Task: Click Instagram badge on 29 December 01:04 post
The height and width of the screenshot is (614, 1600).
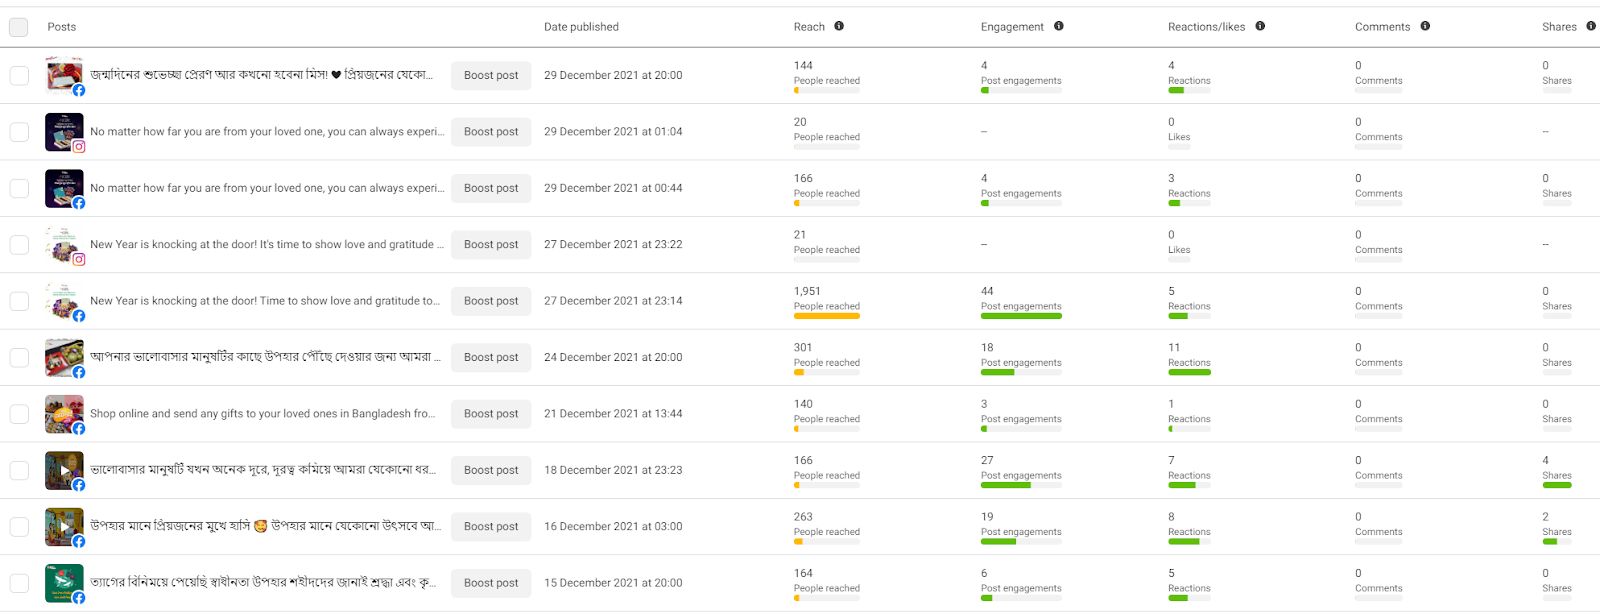Action: [x=79, y=146]
